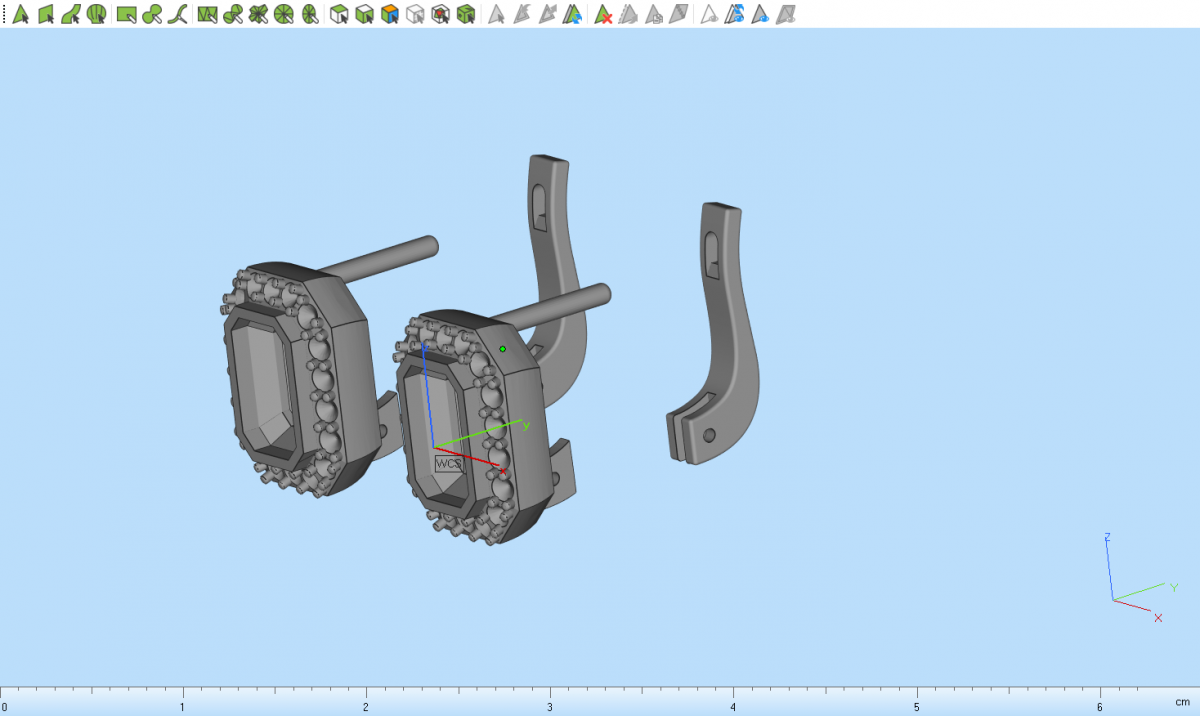1200x716 pixels.
Task: Click the orange-topped blue cube icon
Action: click(x=390, y=14)
